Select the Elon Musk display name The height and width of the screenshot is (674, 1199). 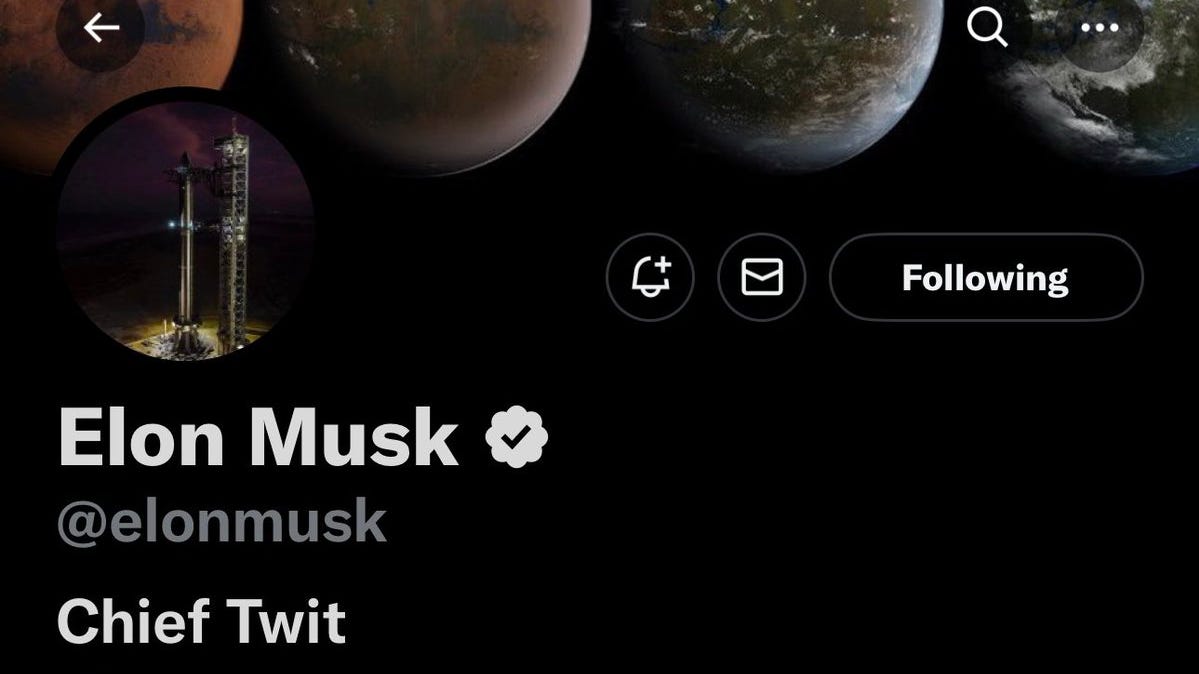(x=258, y=437)
